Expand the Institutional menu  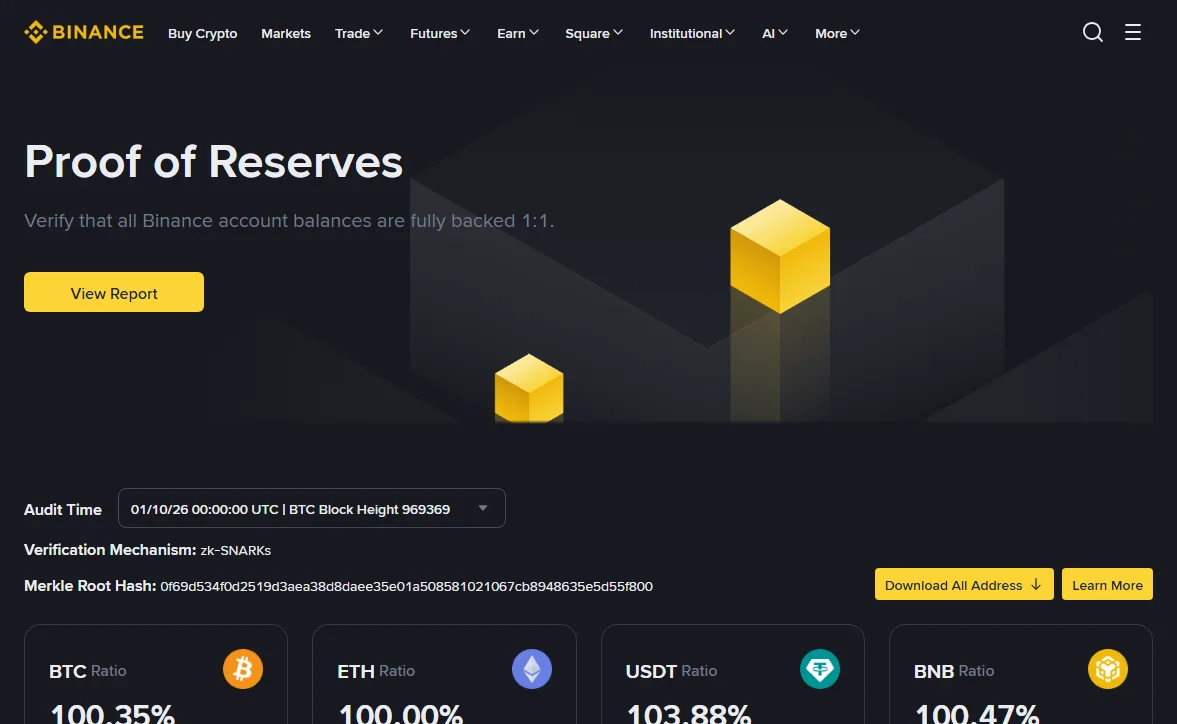tap(692, 33)
